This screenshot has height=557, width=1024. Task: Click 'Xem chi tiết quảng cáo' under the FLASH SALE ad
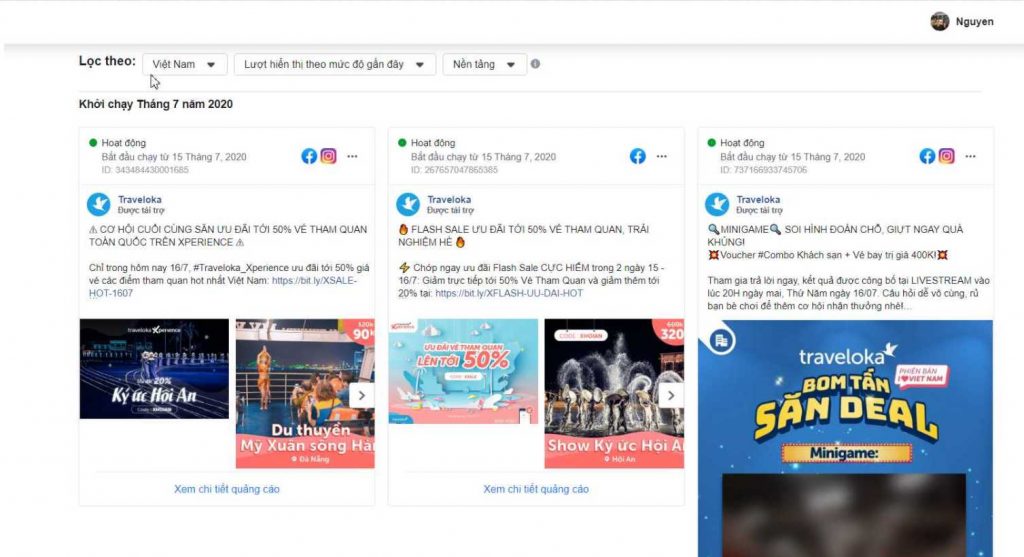(x=536, y=489)
